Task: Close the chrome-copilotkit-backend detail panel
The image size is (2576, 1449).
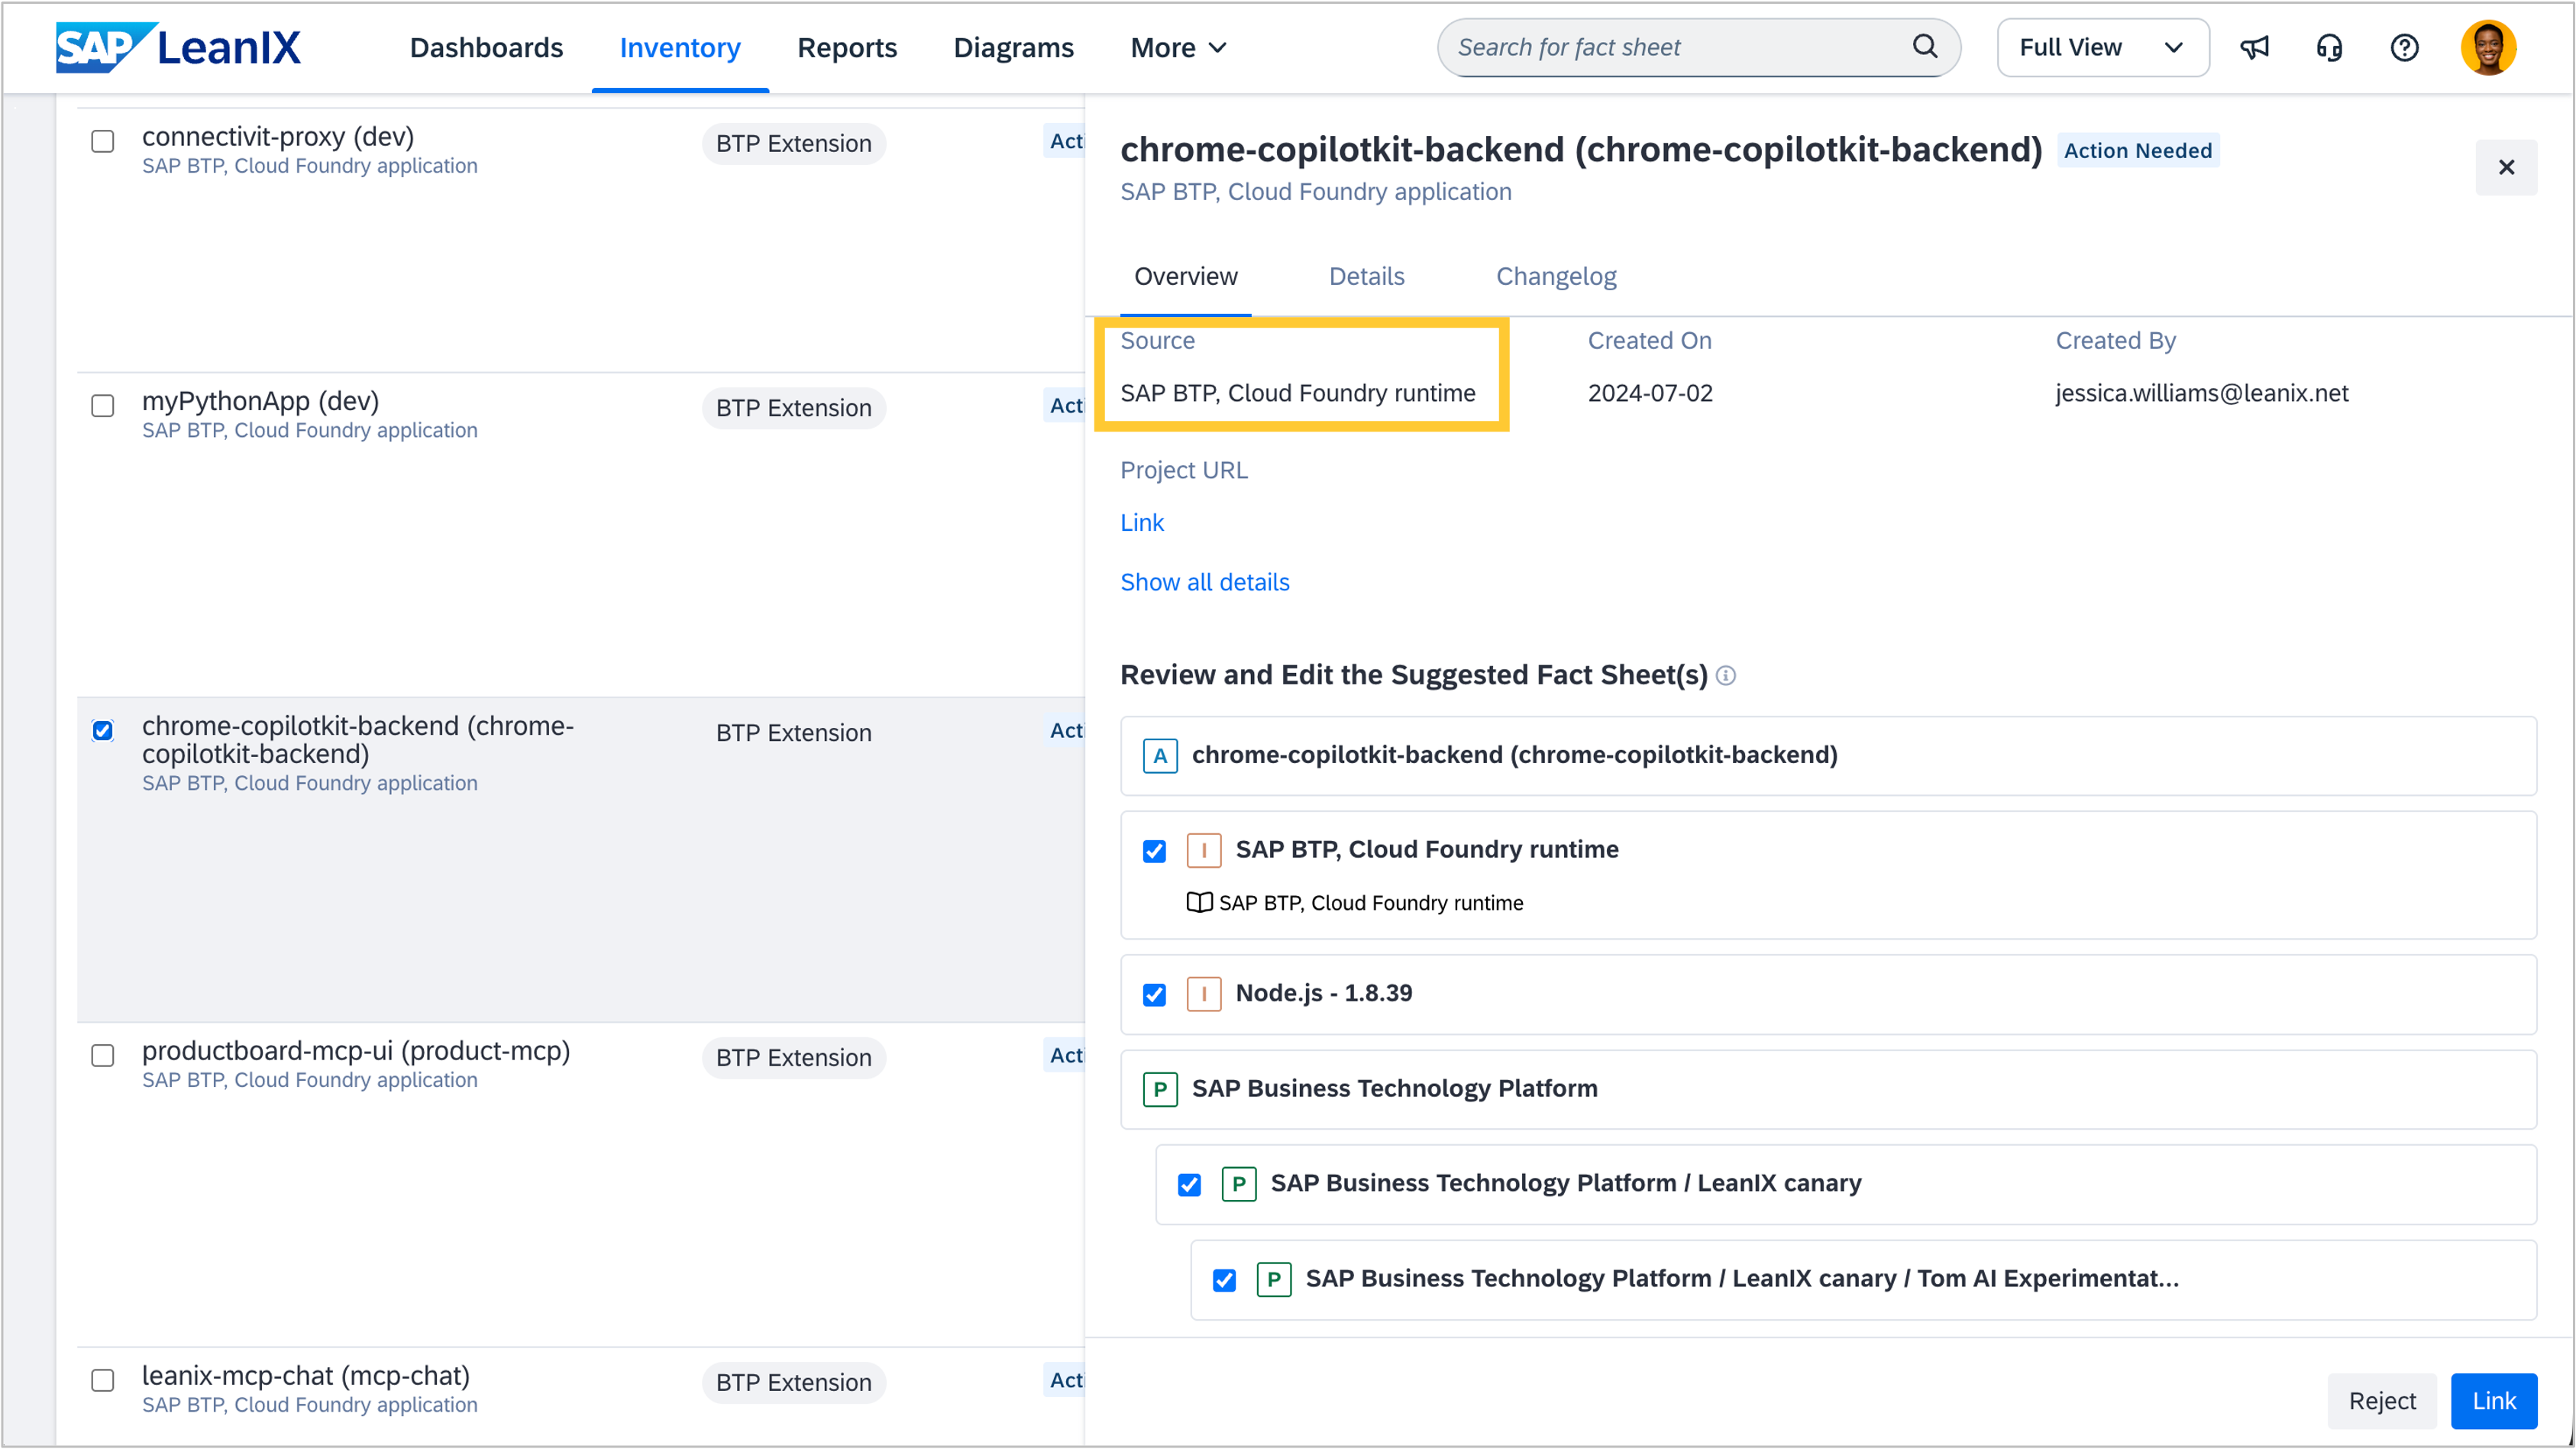Action: click(2506, 167)
